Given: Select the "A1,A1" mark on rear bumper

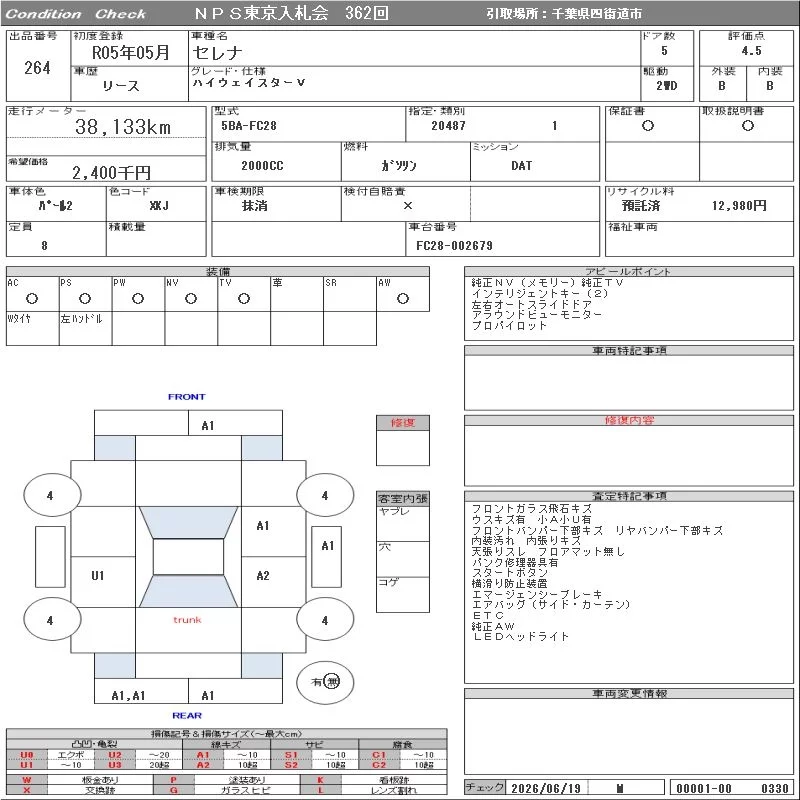Looking at the screenshot, I should point(128,695).
